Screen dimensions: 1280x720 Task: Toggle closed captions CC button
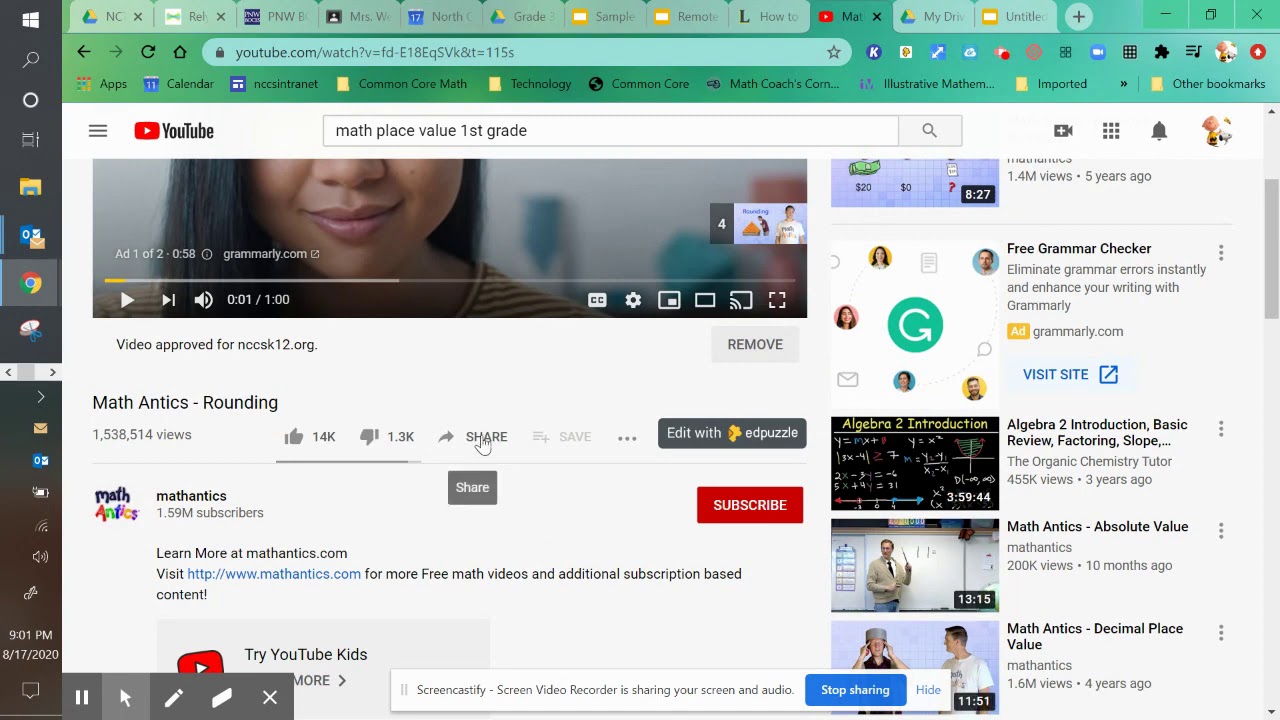tap(597, 299)
